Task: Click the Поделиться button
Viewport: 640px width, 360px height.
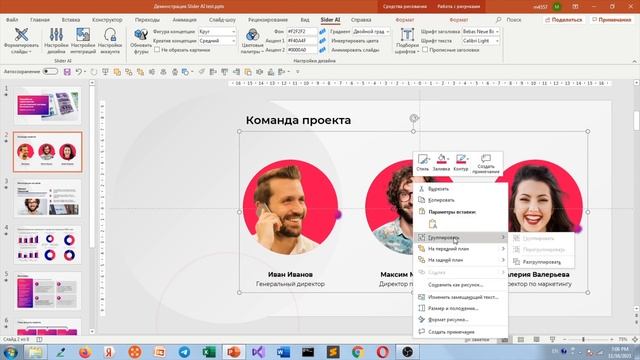Action: tap(564, 20)
